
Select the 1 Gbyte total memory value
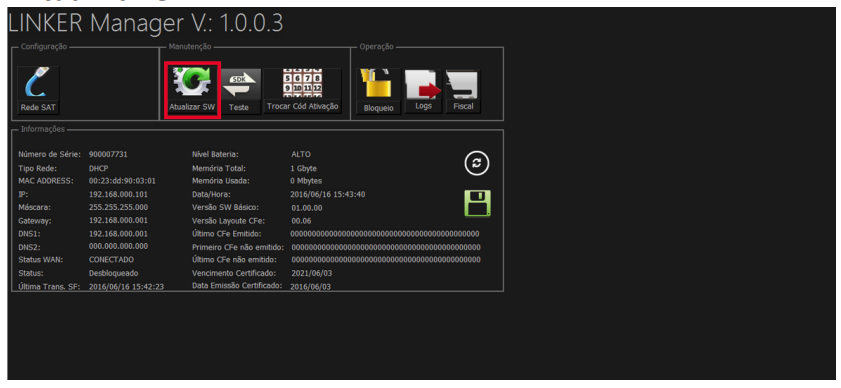tap(304, 168)
